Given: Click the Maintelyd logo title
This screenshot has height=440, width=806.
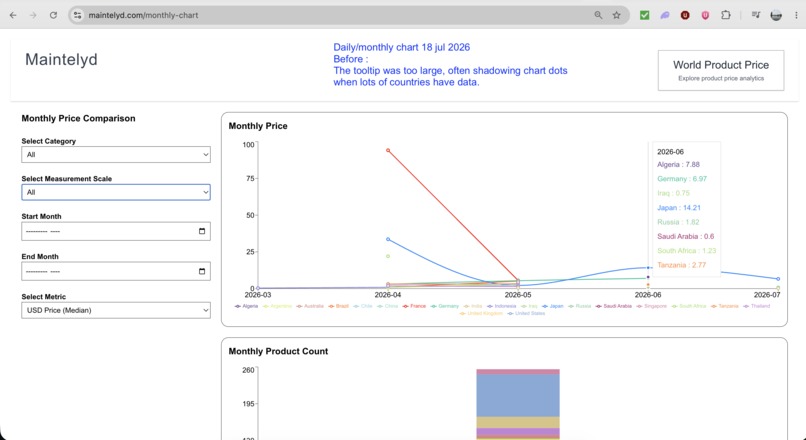Looking at the screenshot, I should coord(61,60).
